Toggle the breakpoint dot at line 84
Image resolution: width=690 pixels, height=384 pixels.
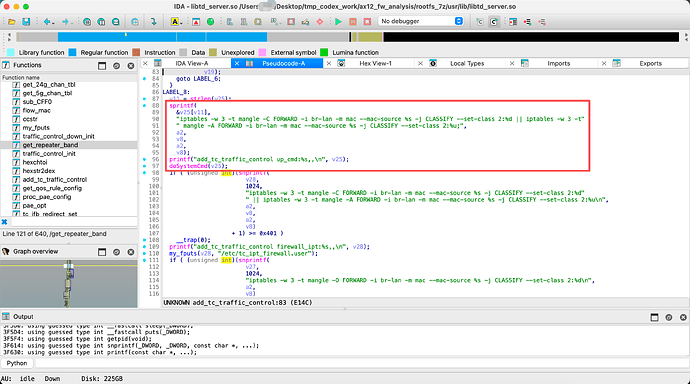tap(144, 79)
